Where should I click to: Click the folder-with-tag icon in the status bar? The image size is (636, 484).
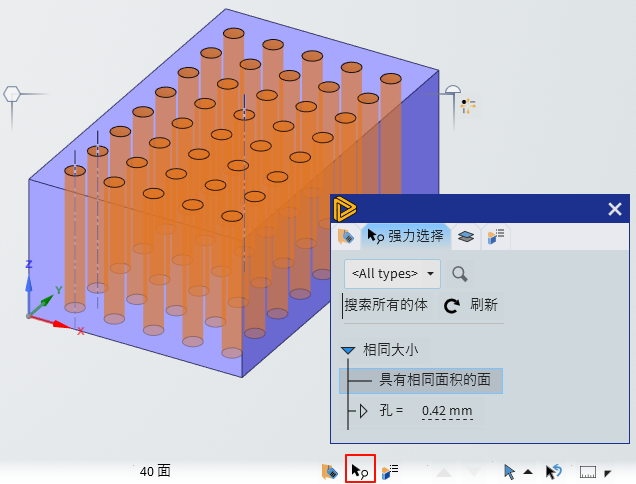coord(329,471)
